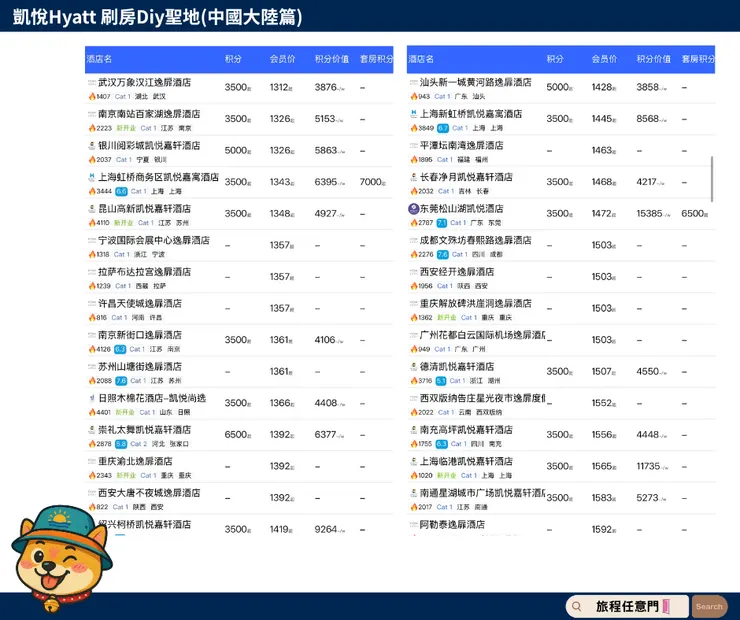The image size is (740, 620).
Task: Click the purple logo beside 东莞松山湖凯悦酒店
Action: 414,209
